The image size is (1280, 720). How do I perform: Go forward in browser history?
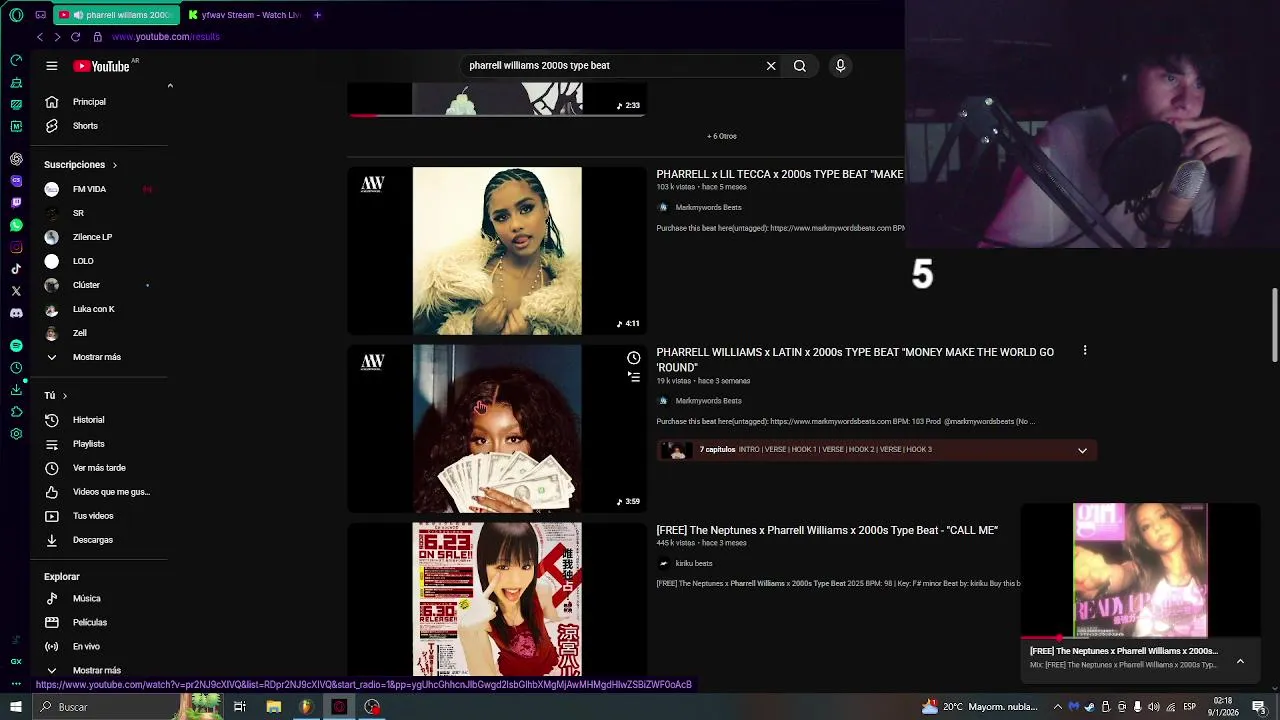pyautogui.click(x=57, y=37)
